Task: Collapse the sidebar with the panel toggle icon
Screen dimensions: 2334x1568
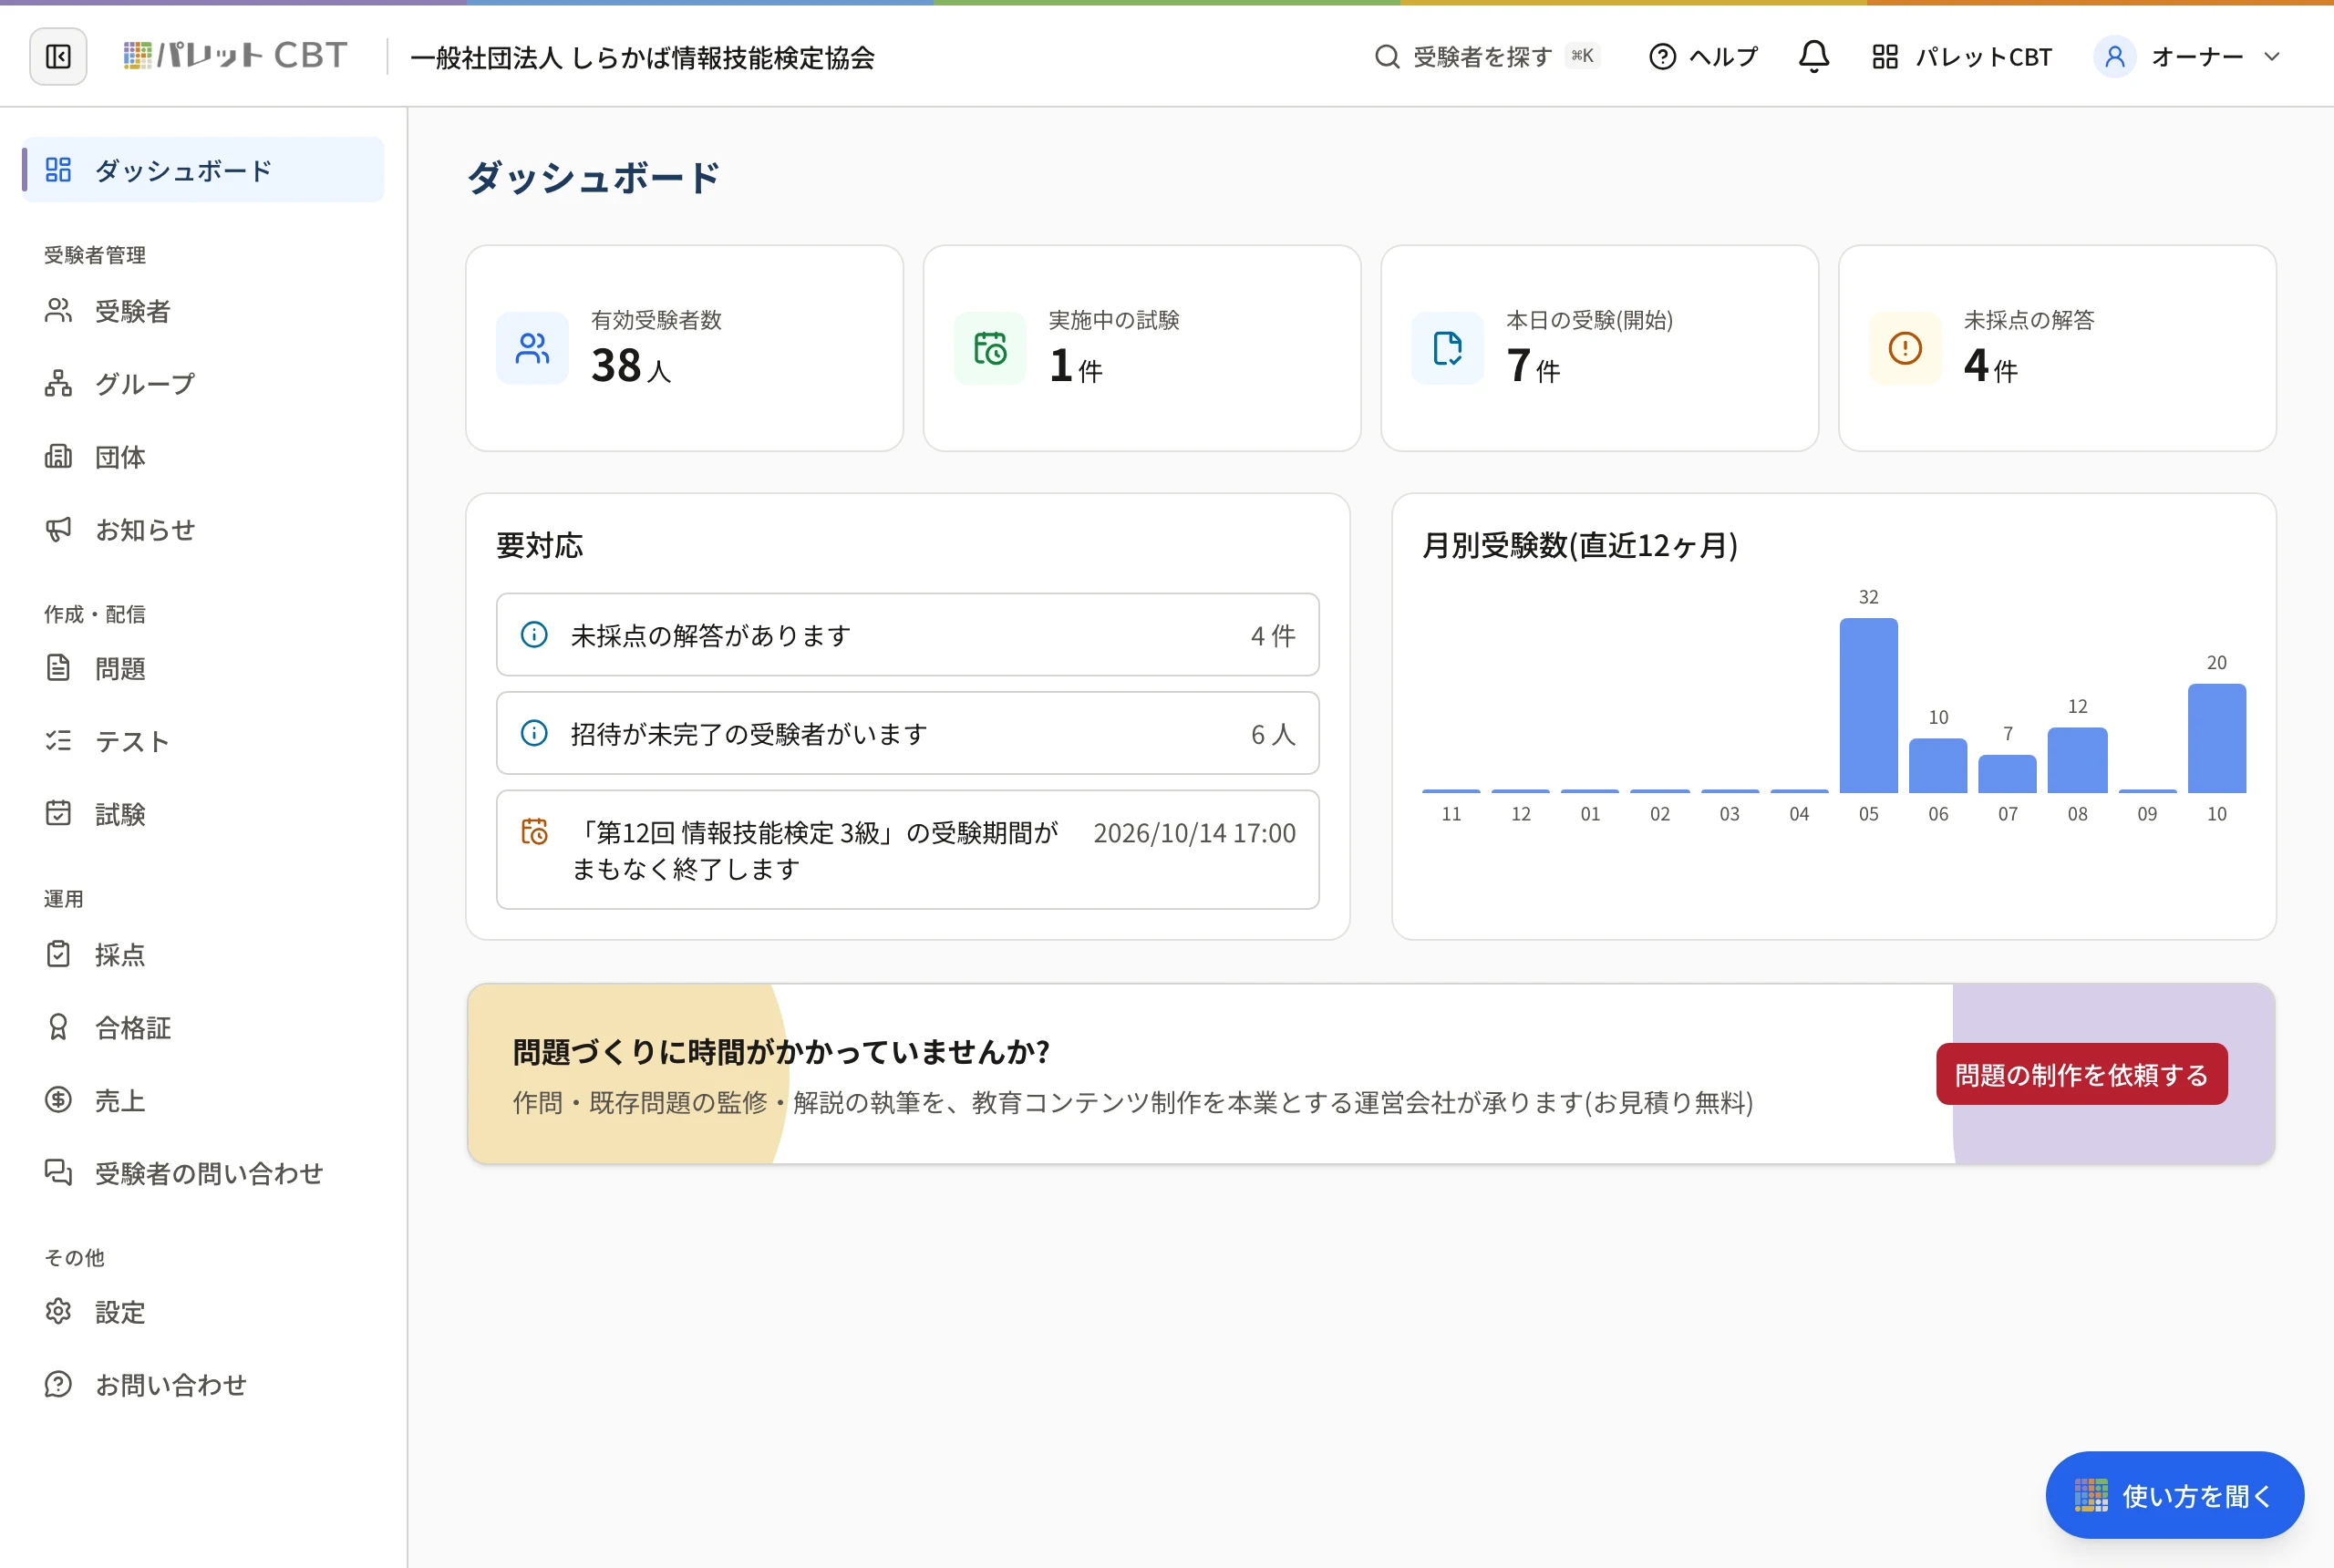Action: click(x=58, y=57)
